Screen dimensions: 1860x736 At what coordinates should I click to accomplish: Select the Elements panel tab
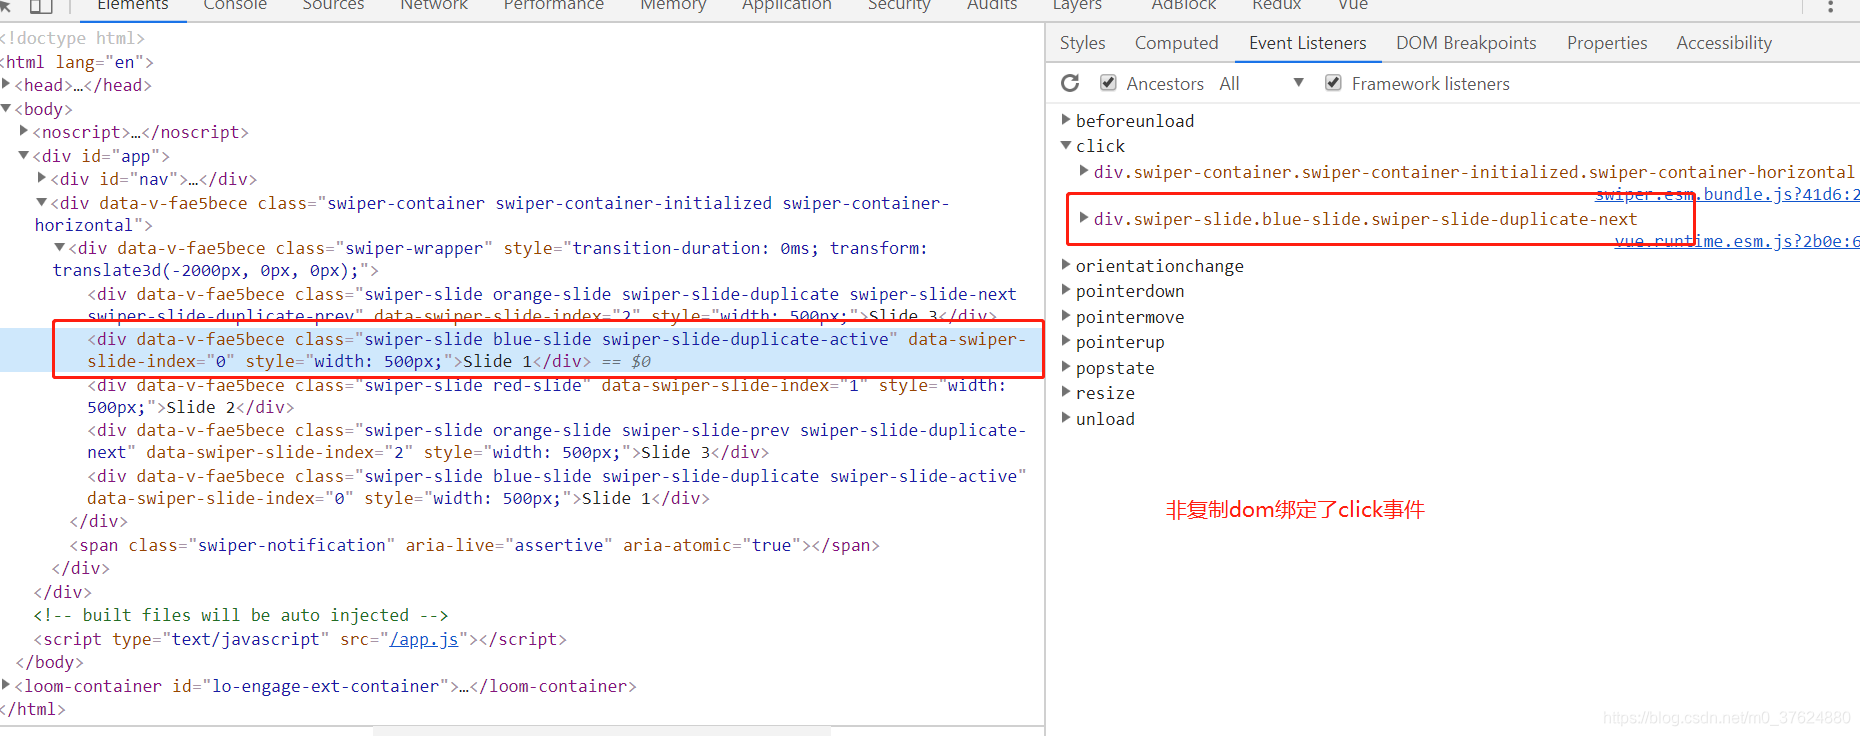pos(132,6)
